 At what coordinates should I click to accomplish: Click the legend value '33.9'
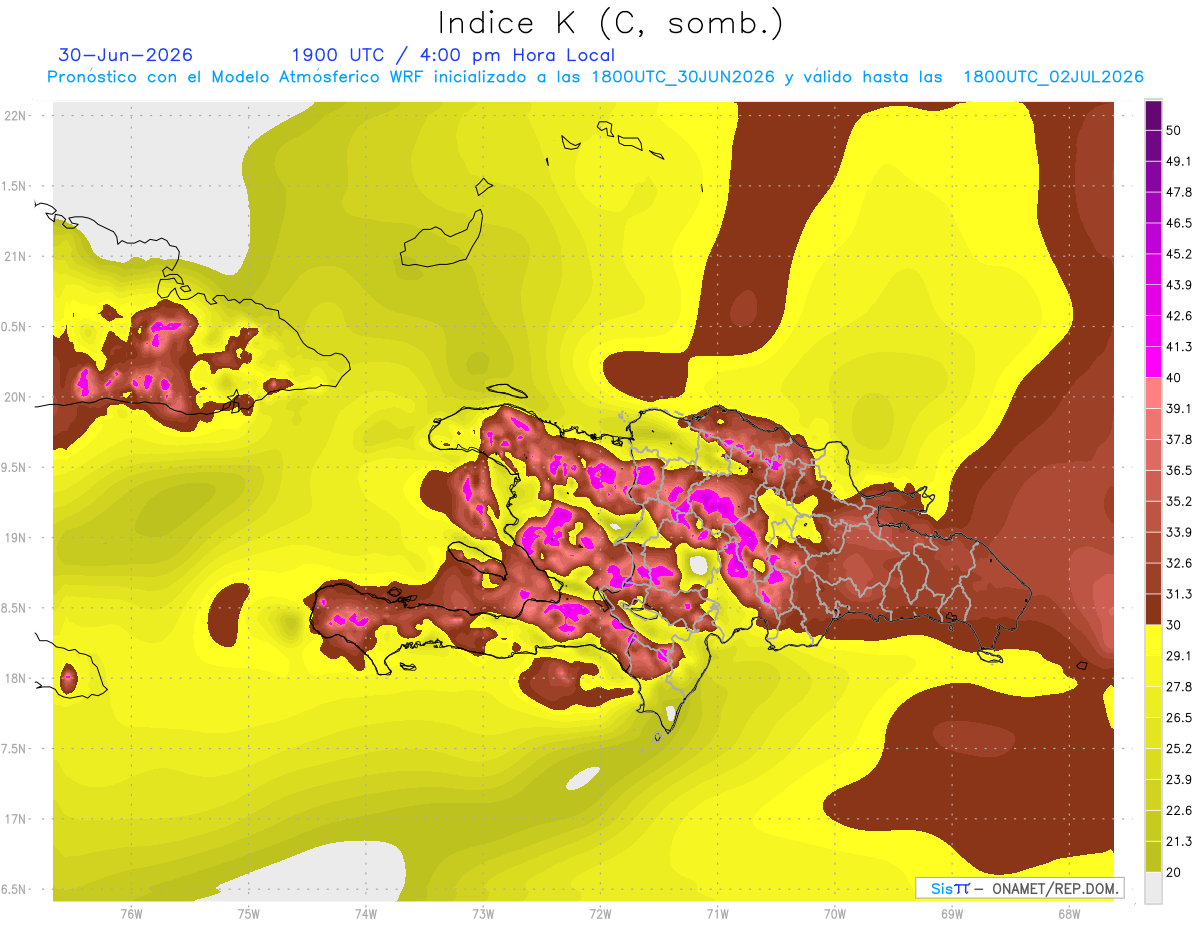point(1179,532)
